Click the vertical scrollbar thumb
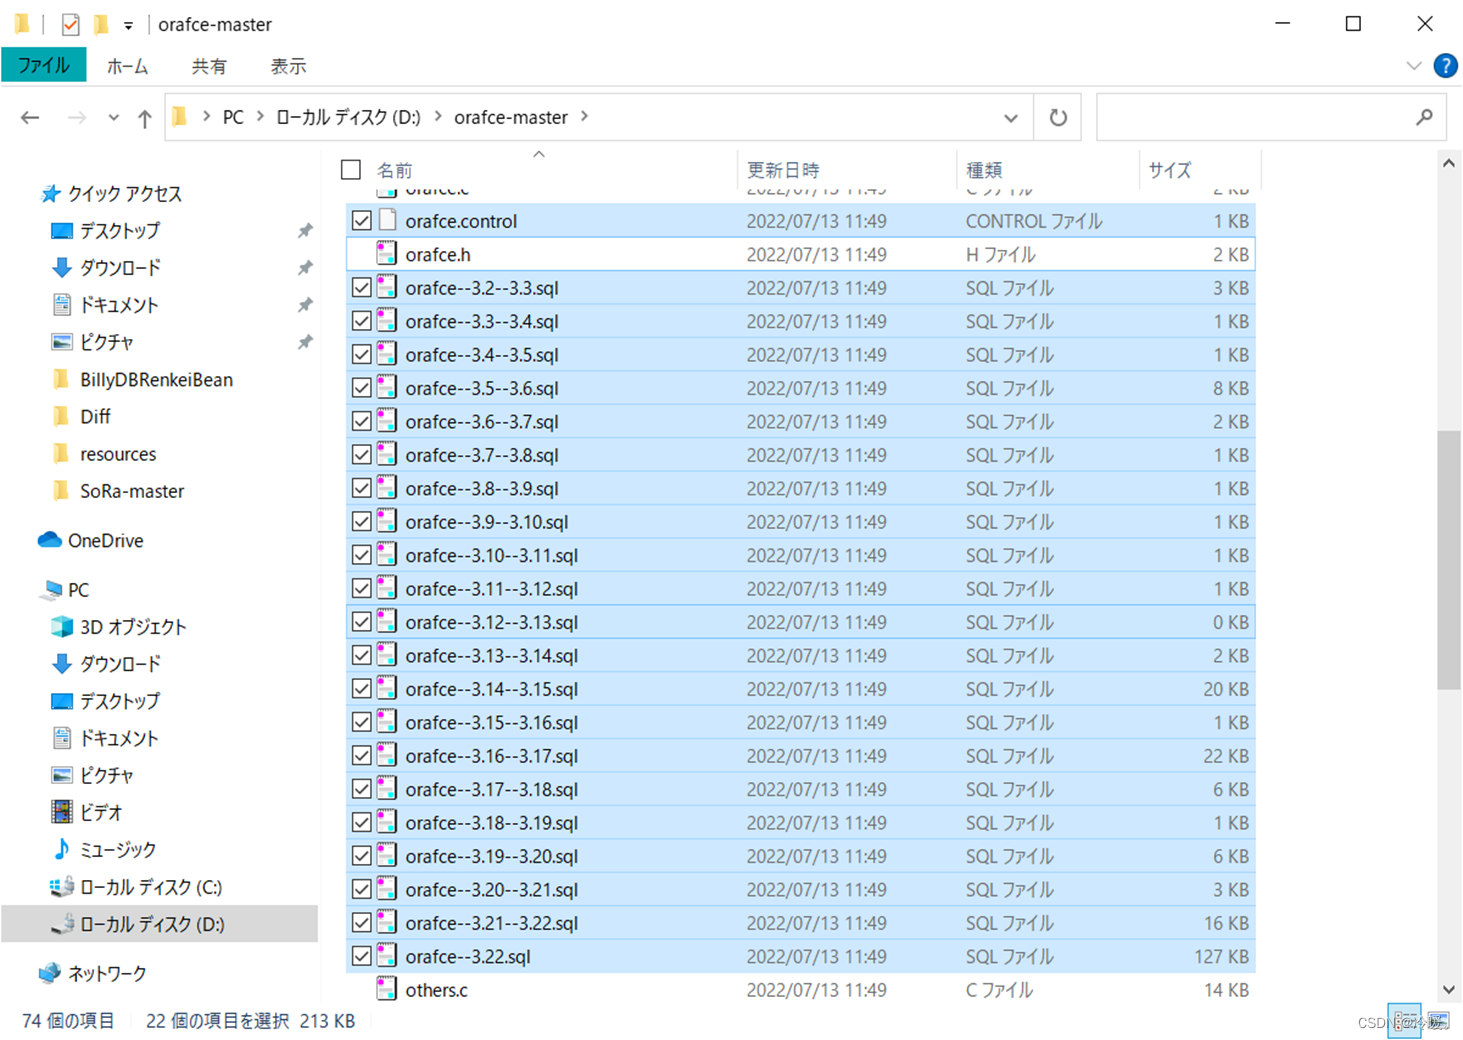The height and width of the screenshot is (1040, 1463). click(x=1449, y=560)
